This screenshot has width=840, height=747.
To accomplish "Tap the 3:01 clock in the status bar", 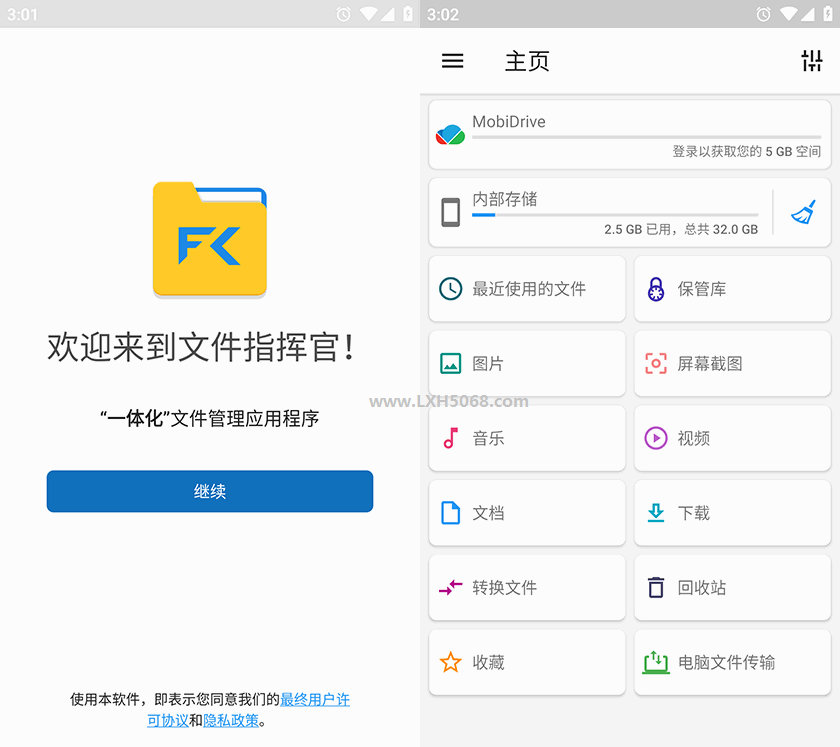I will (x=22, y=14).
